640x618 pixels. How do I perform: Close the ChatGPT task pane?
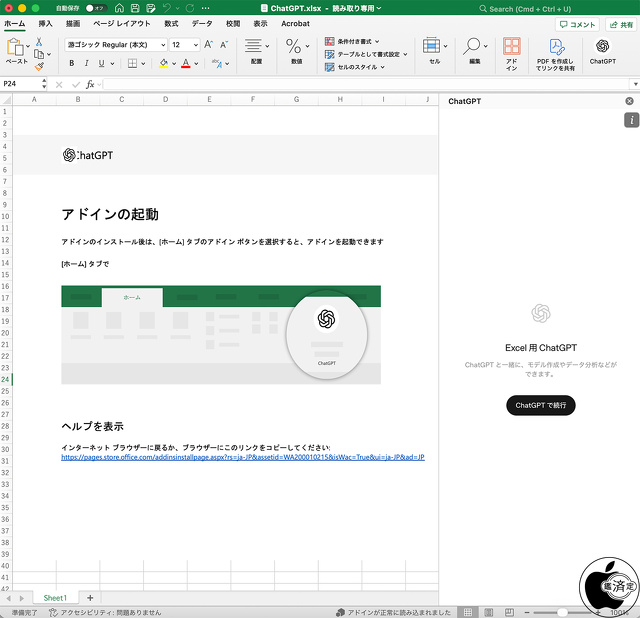coord(629,101)
